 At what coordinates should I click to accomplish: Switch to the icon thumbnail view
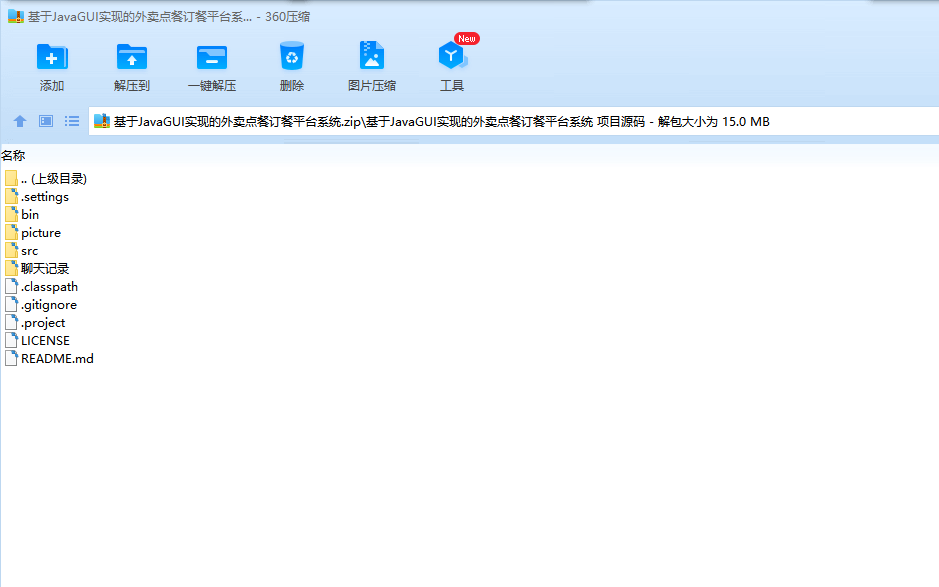[x=46, y=121]
